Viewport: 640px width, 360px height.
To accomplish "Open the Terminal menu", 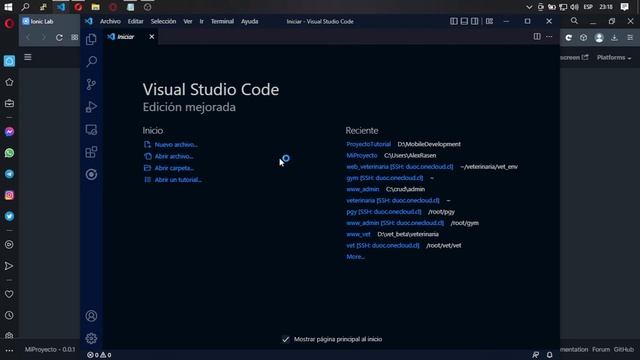I will [x=222, y=21].
